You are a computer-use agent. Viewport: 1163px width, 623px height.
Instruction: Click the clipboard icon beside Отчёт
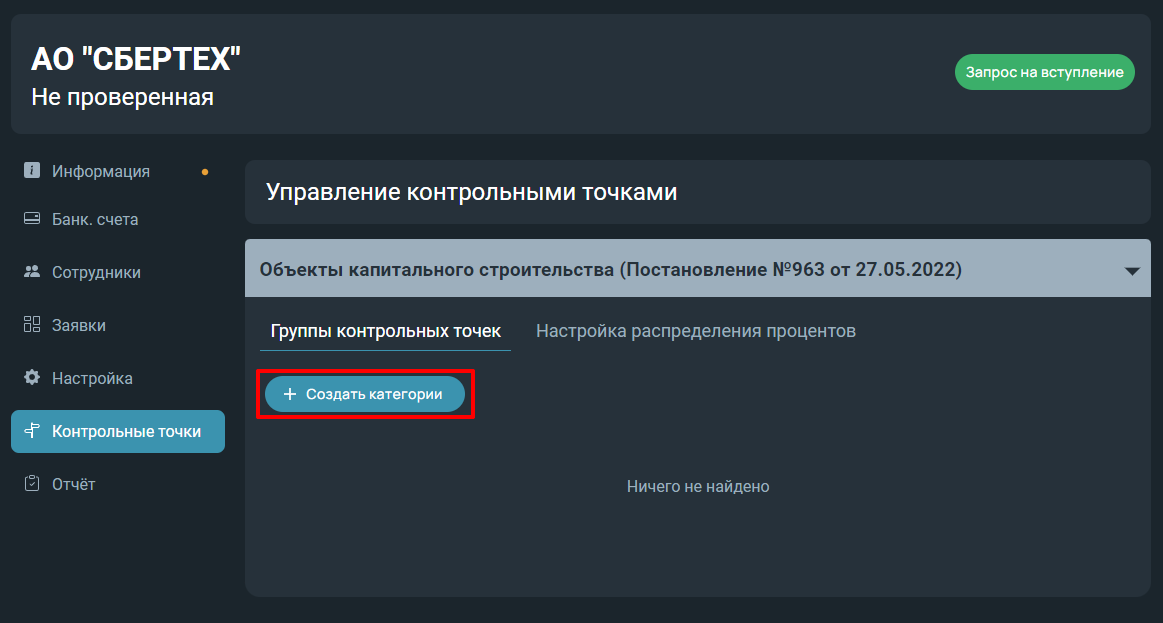[32, 484]
